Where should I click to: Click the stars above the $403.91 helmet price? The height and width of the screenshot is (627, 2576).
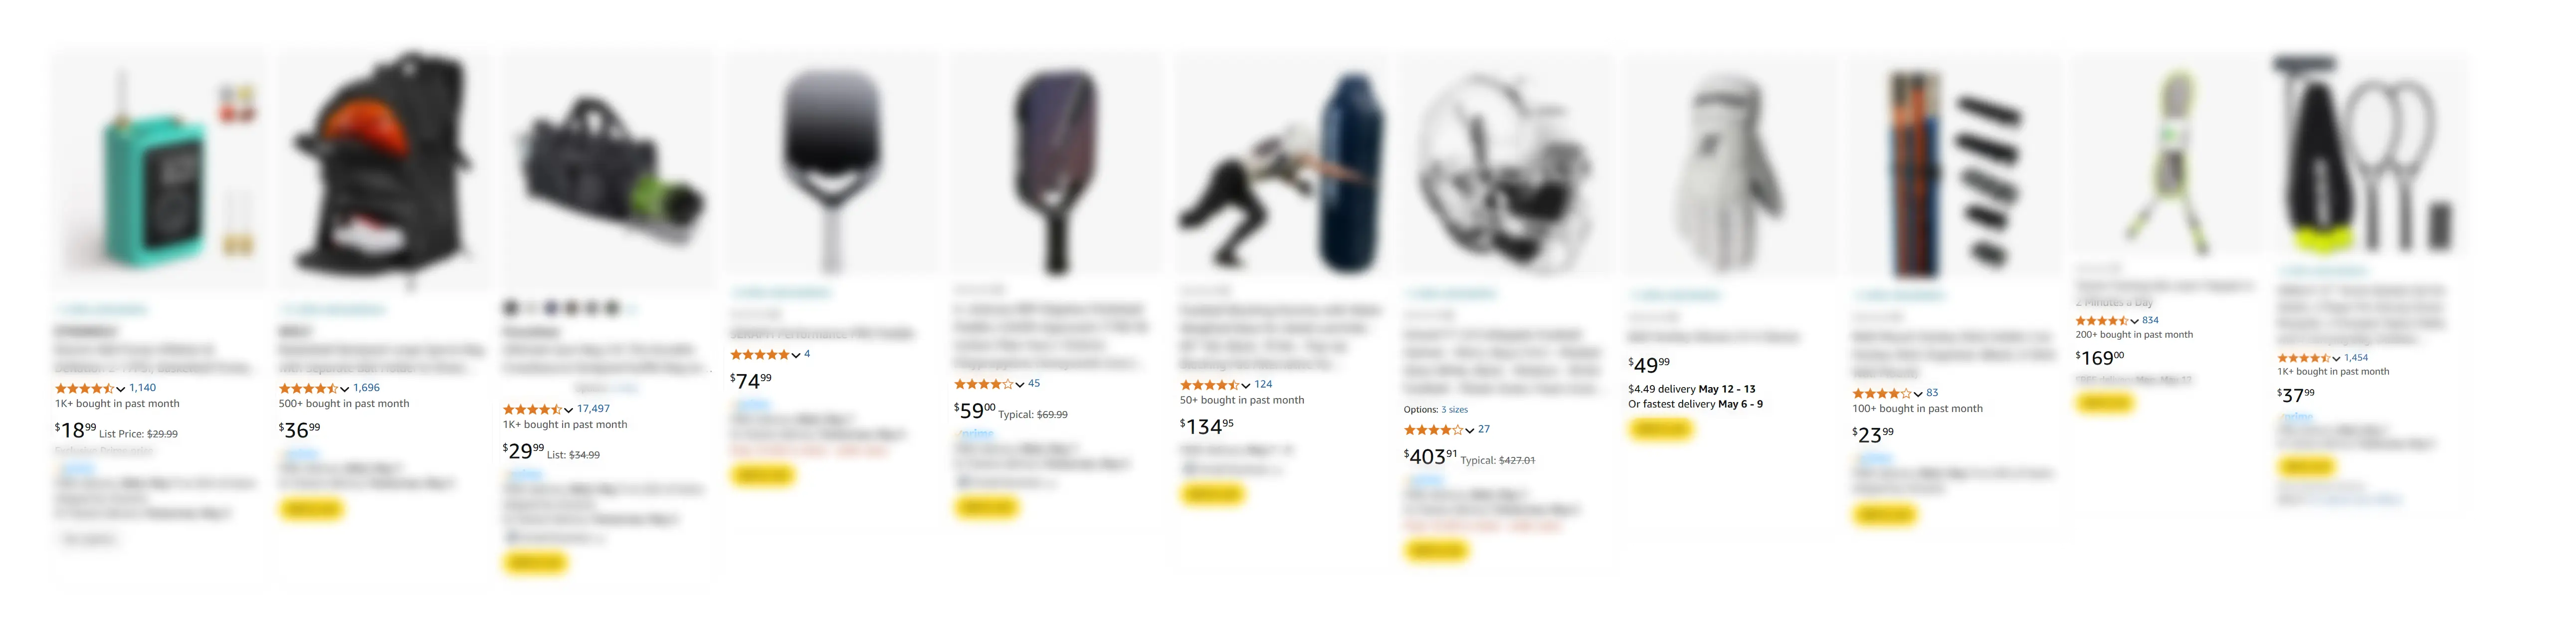(x=1433, y=430)
